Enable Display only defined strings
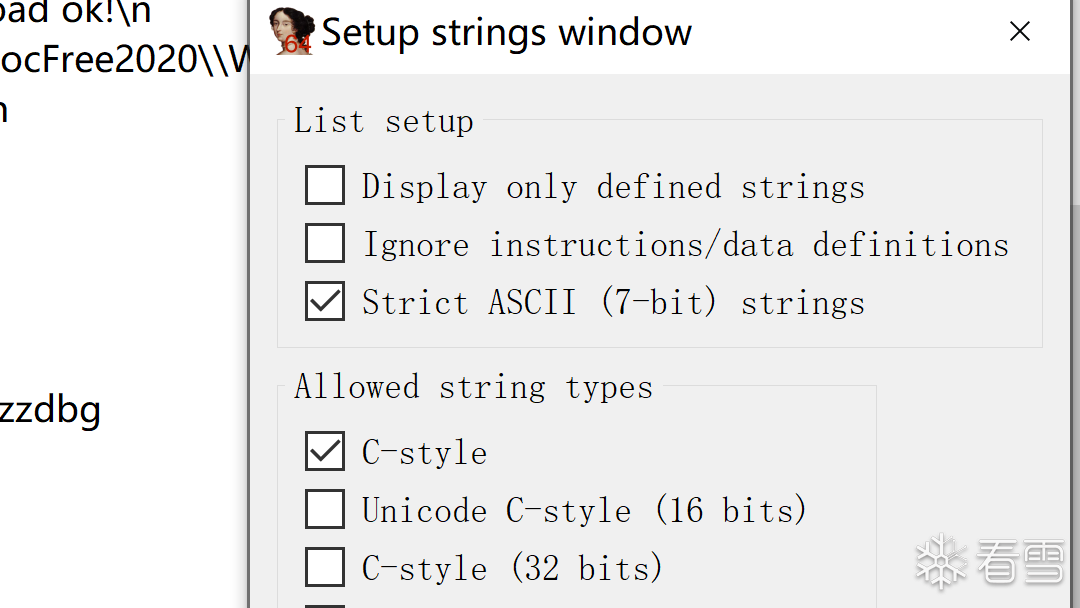The image size is (1080, 608). point(325,186)
